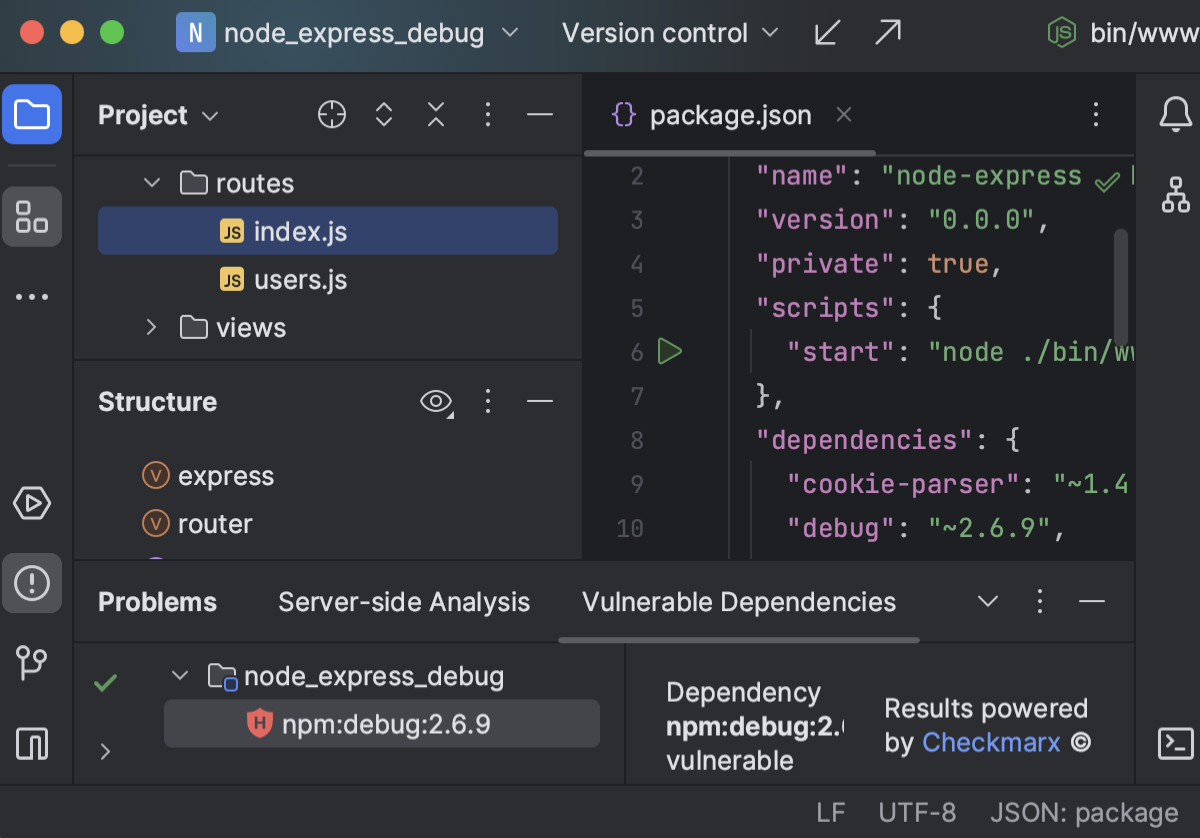
Task: Expand the views folder
Action: 150,327
